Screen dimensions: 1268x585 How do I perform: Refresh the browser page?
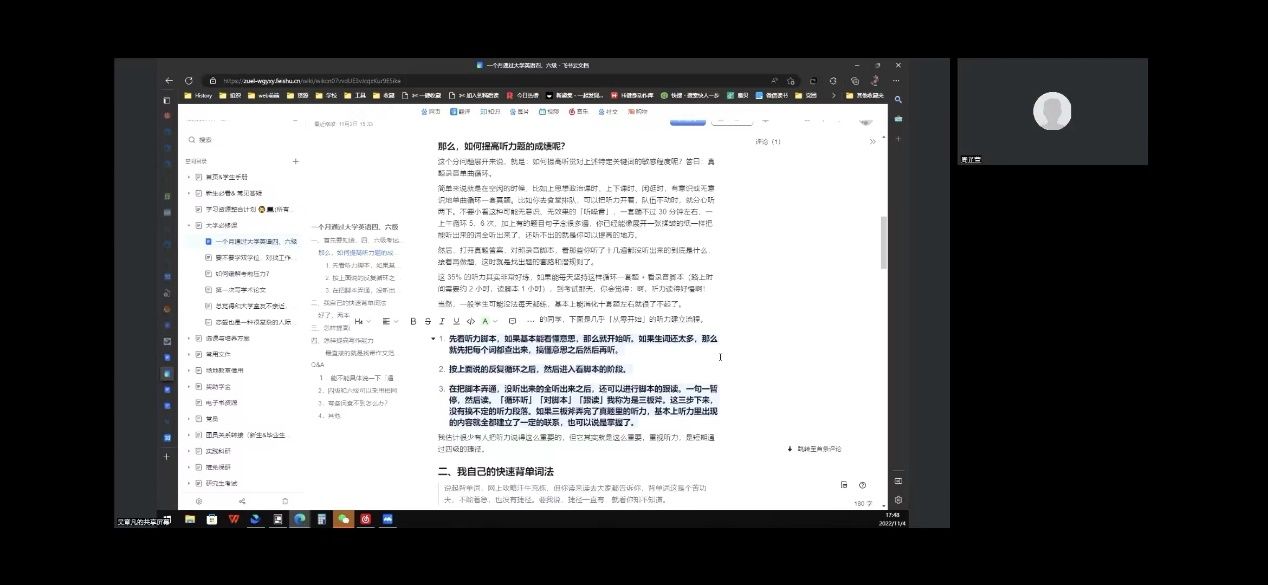[x=187, y=81]
